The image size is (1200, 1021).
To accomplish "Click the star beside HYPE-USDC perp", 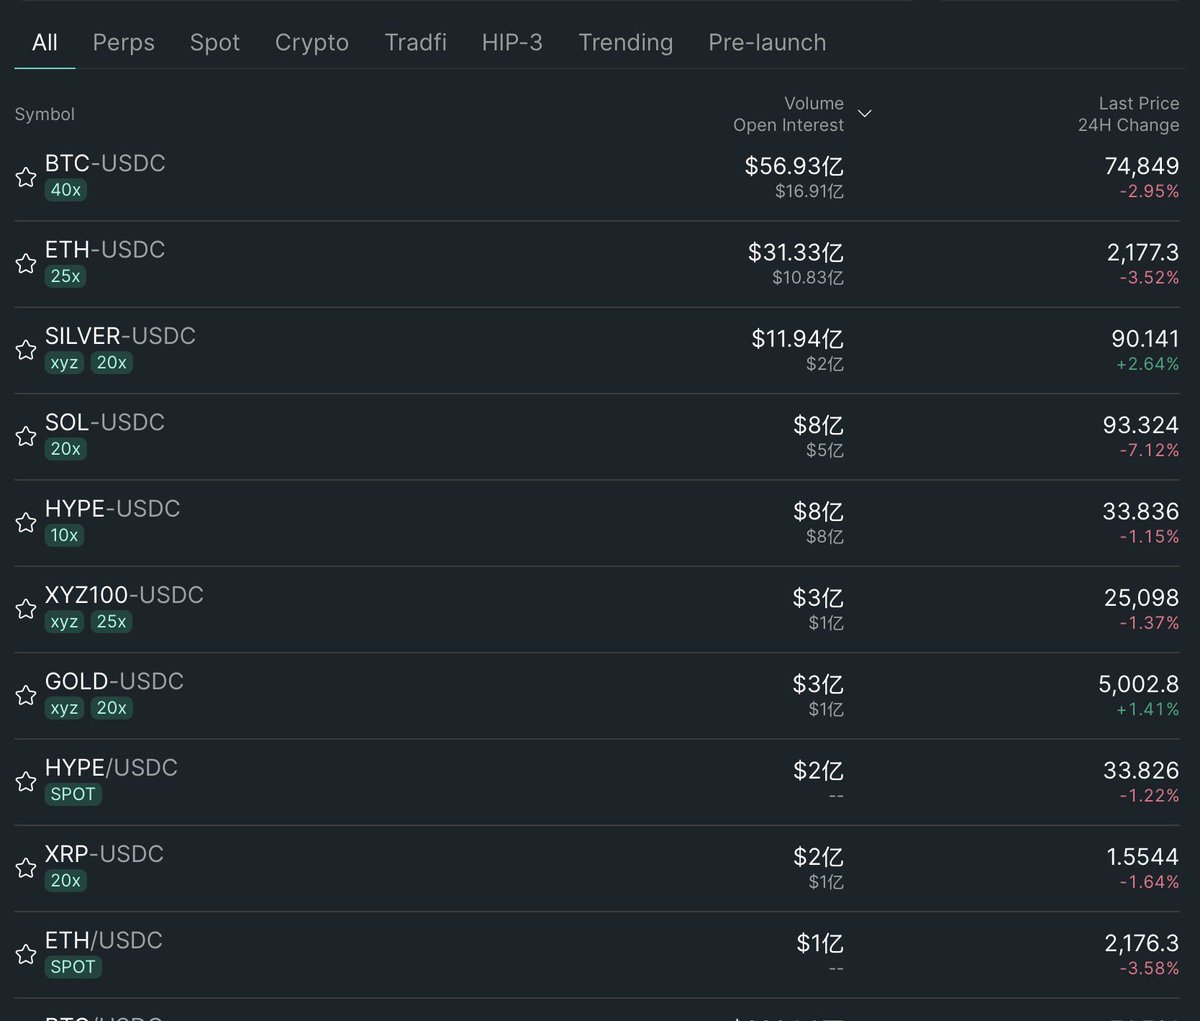I will (26, 522).
